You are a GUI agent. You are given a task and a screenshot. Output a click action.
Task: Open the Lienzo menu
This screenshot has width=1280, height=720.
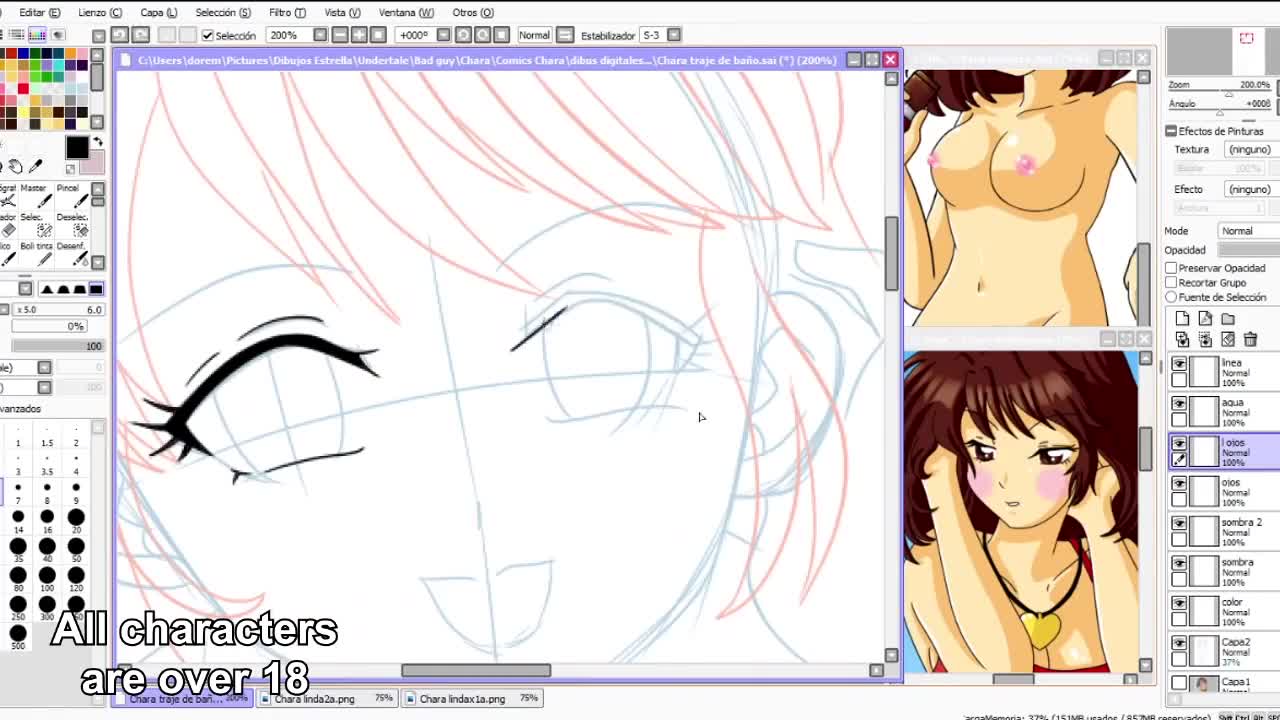point(99,12)
